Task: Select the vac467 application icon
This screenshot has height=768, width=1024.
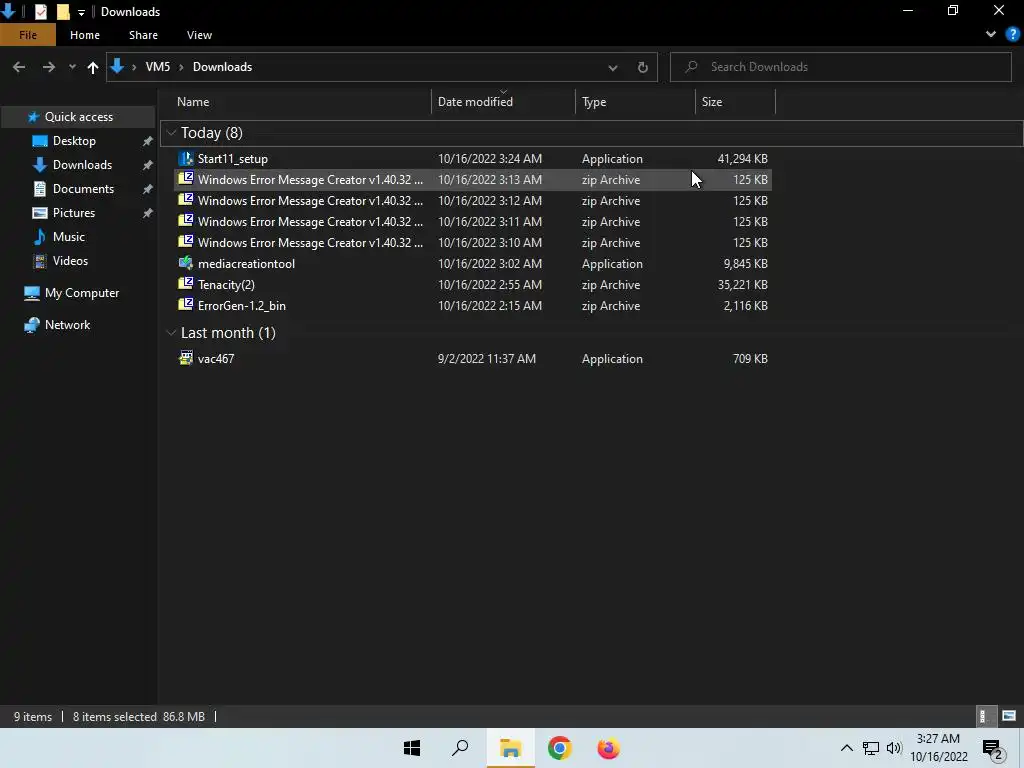Action: (x=185, y=358)
